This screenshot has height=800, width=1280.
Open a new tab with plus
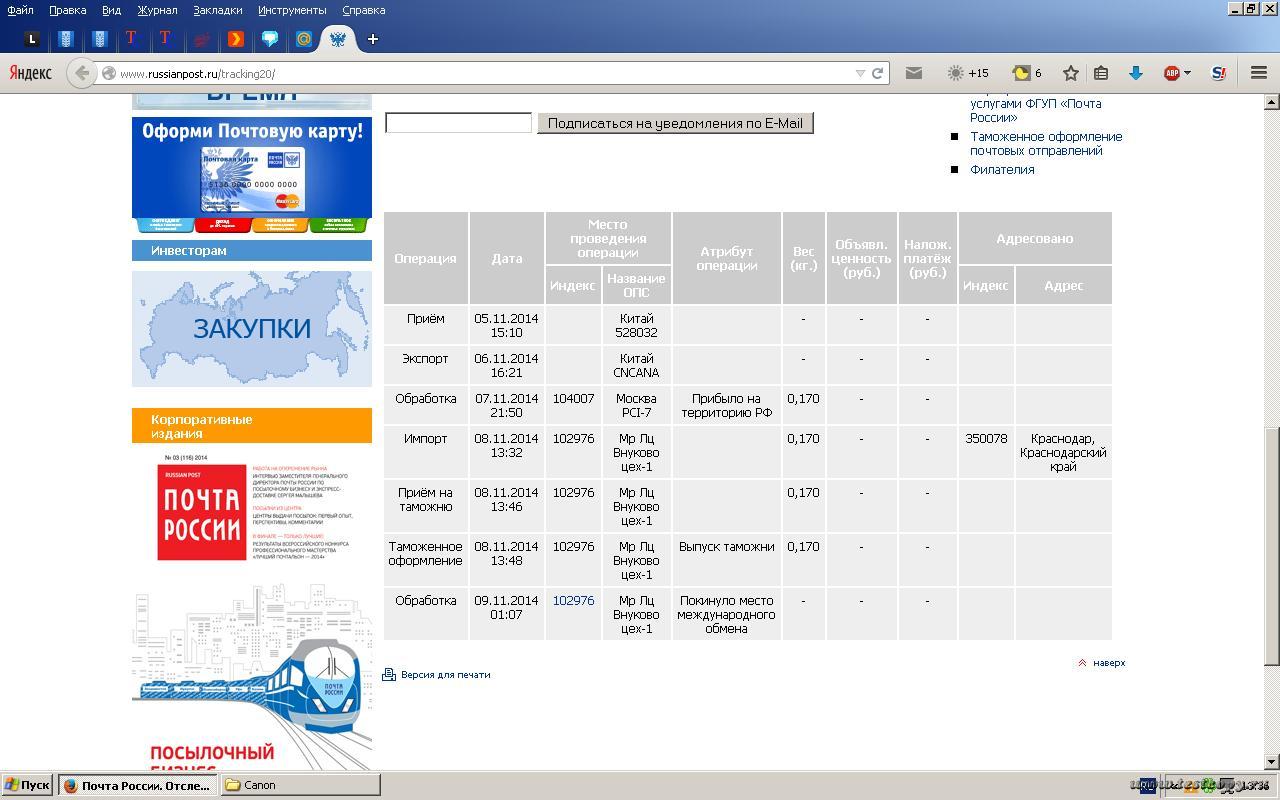click(x=373, y=39)
